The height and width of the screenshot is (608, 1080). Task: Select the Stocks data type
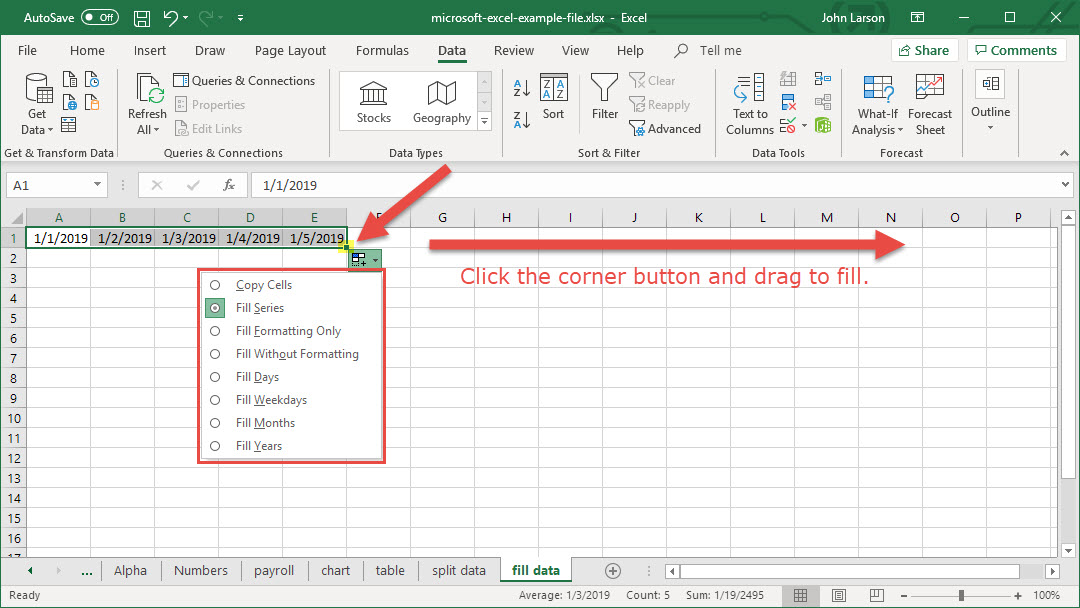tap(374, 103)
